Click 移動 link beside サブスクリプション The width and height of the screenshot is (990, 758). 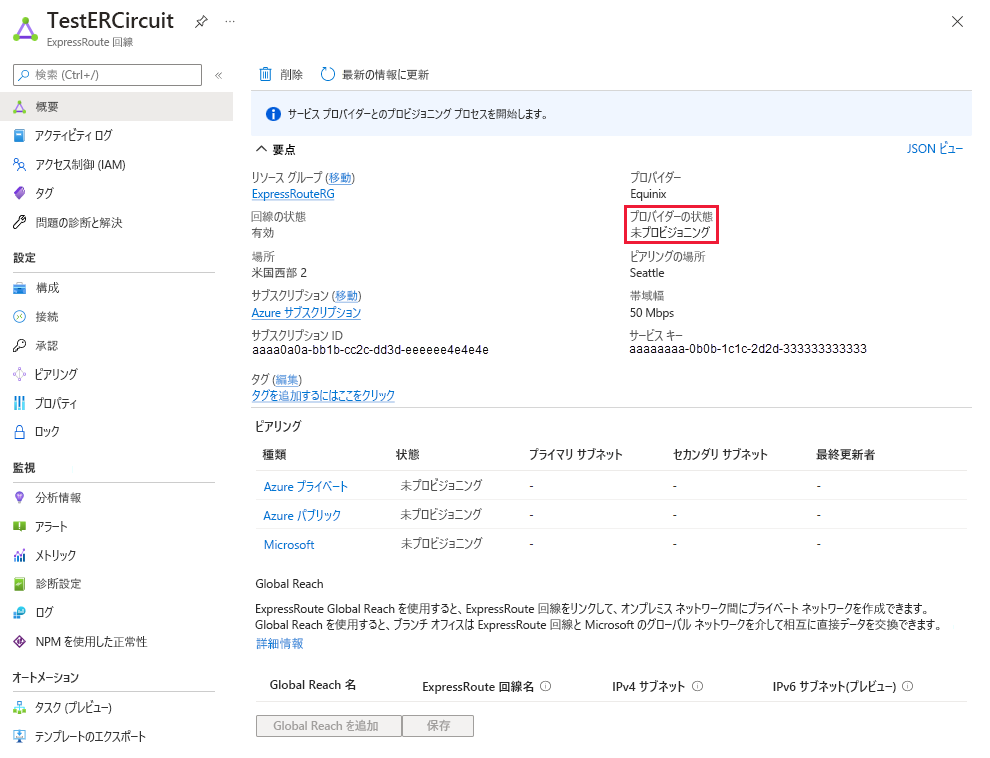346,295
